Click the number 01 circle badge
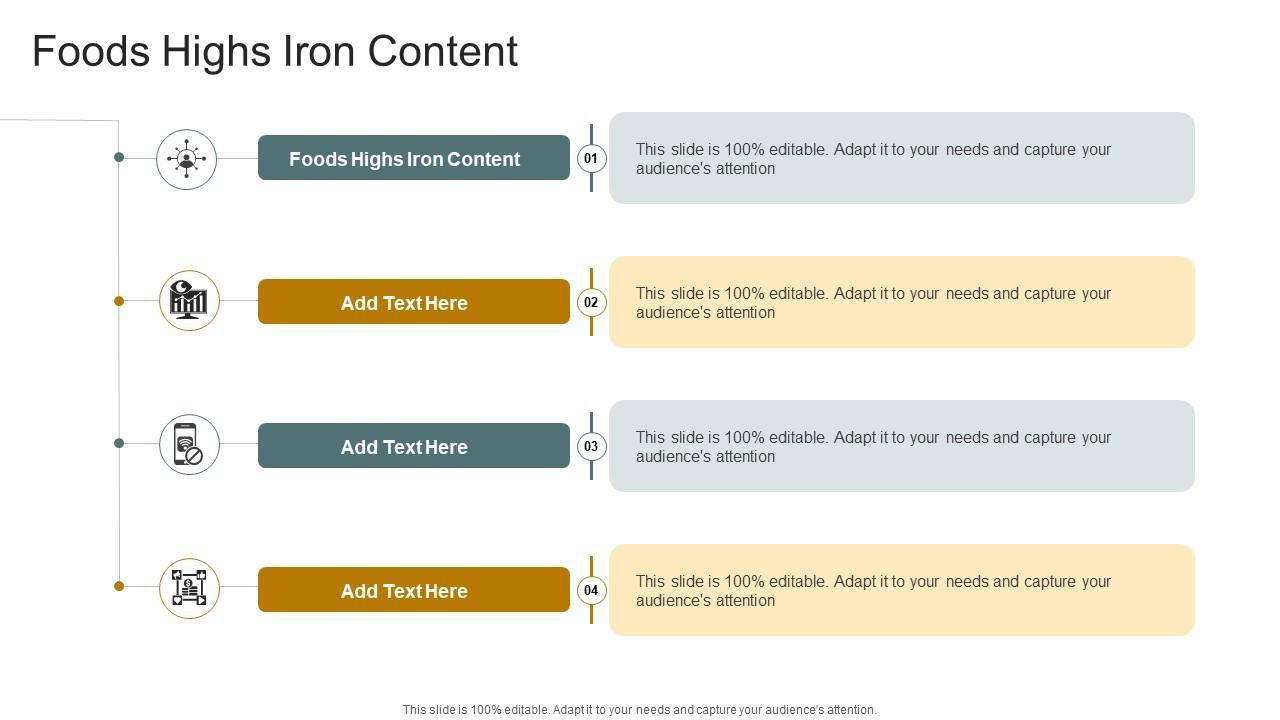 (591, 158)
